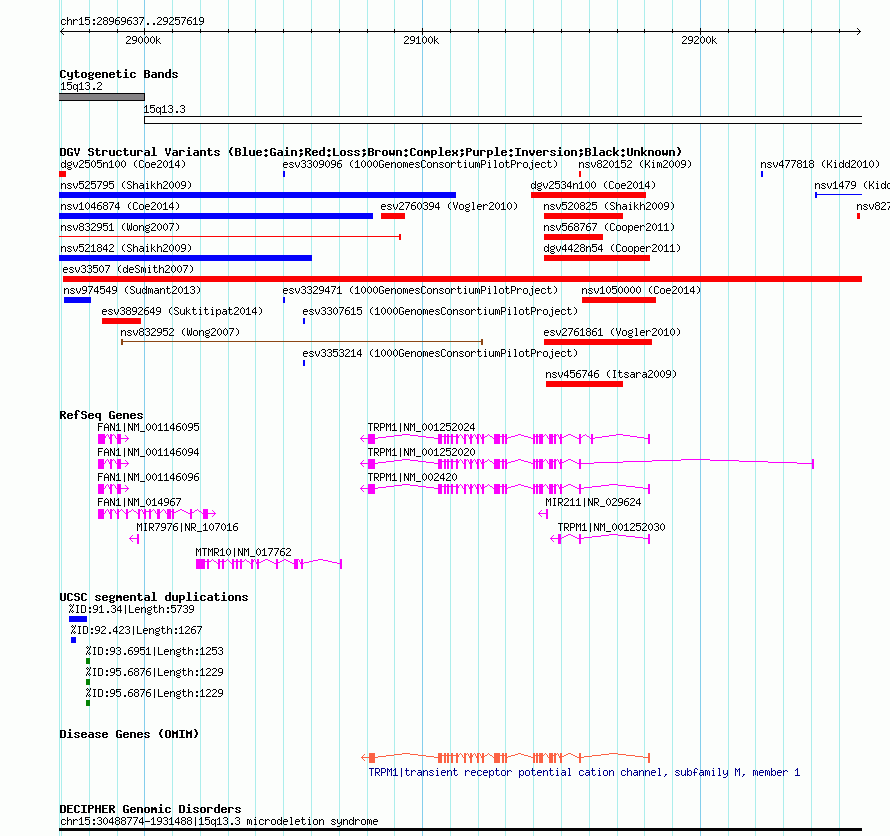The width and height of the screenshot is (890, 836).
Task: Click the 29000k ruler tick label
Action: point(143,40)
